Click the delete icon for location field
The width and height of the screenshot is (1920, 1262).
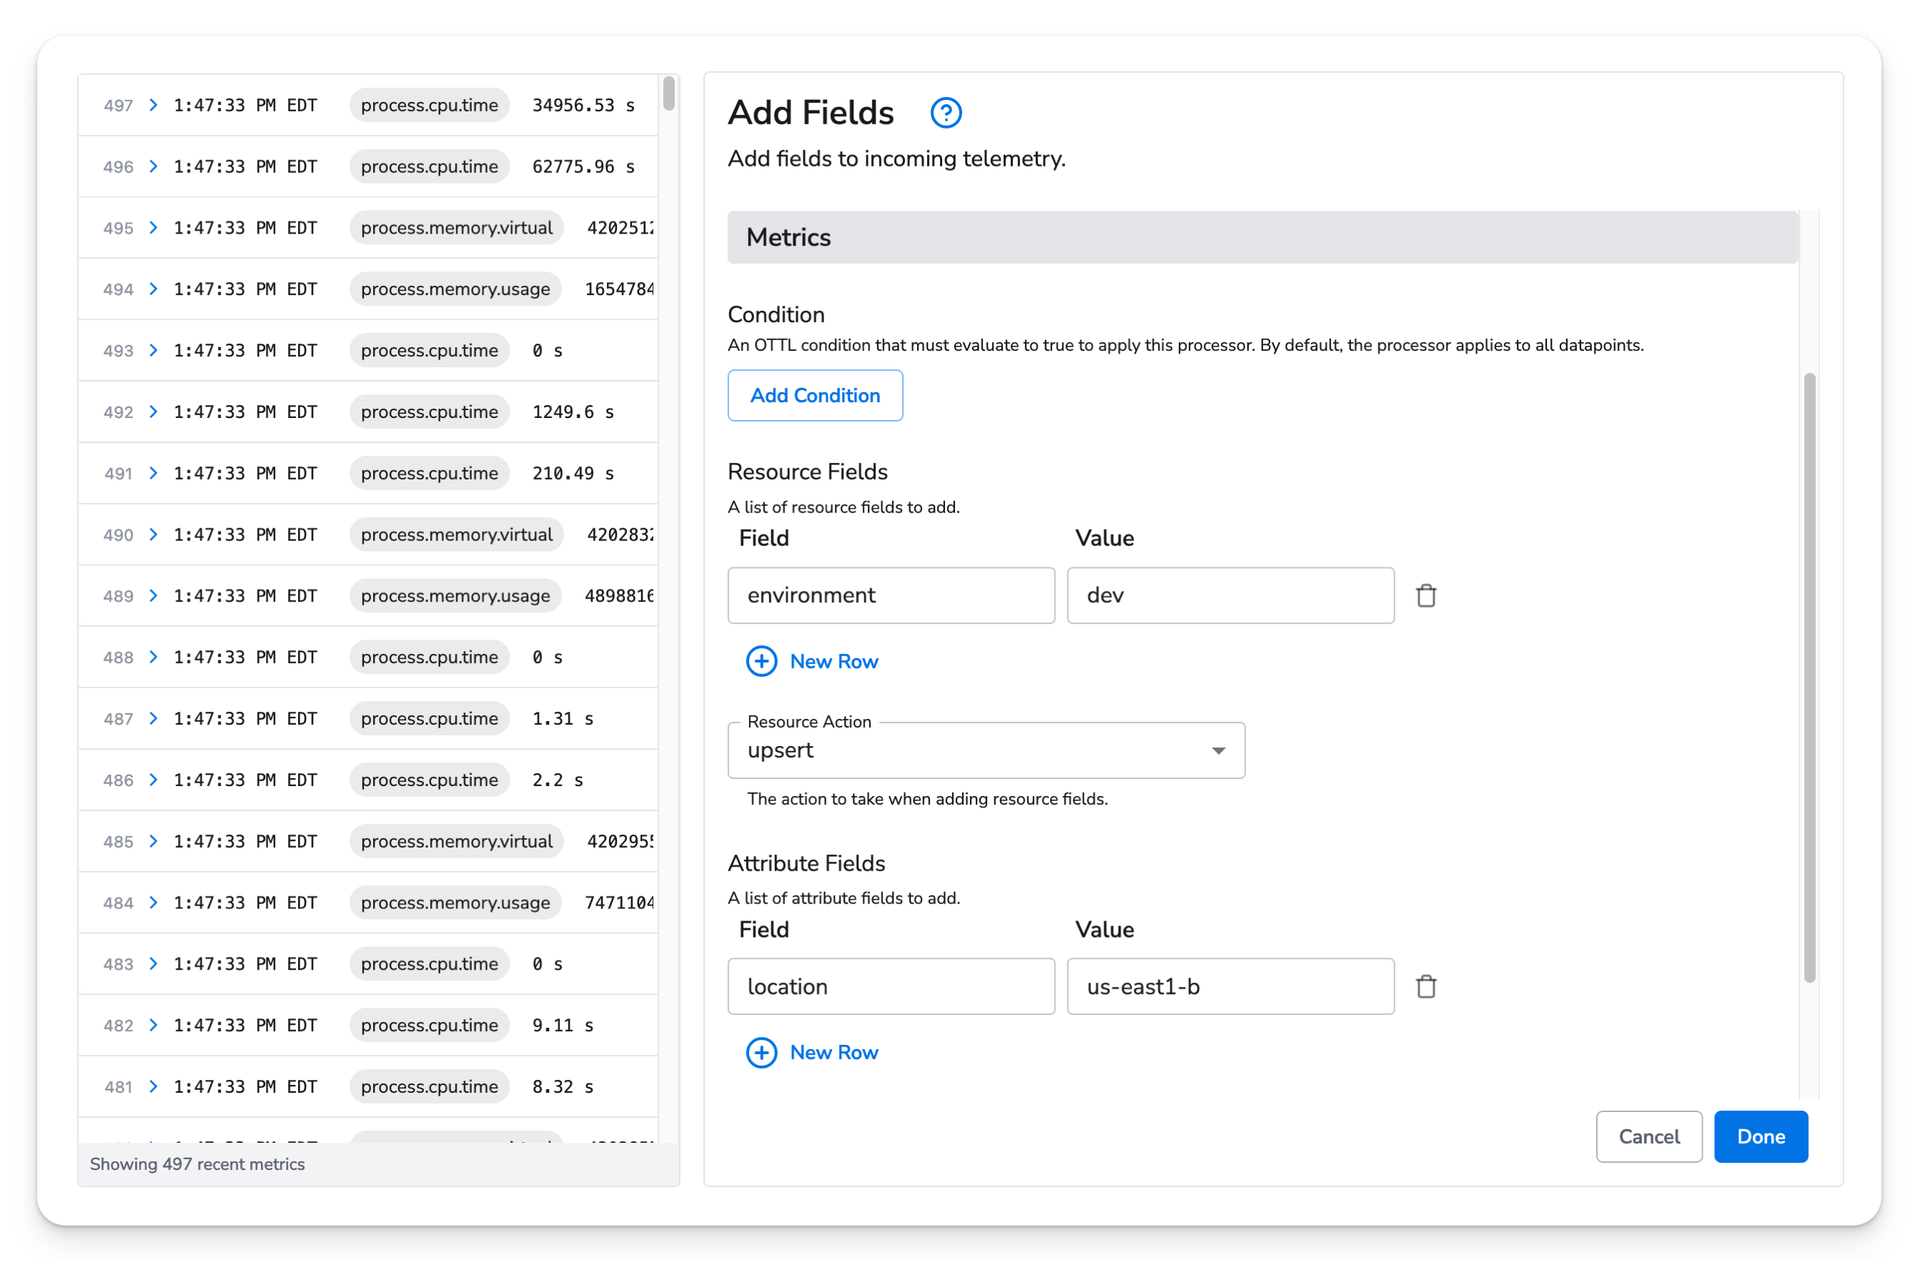pos(1427,986)
